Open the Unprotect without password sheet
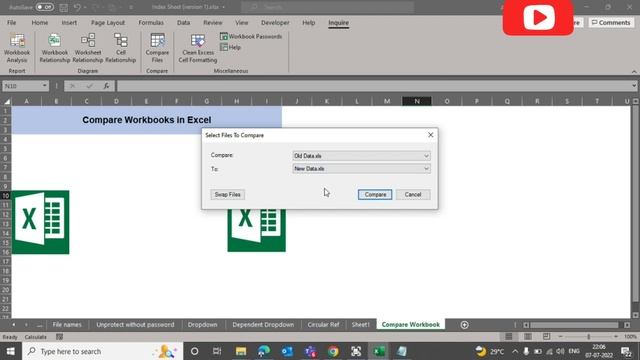 pos(135,325)
